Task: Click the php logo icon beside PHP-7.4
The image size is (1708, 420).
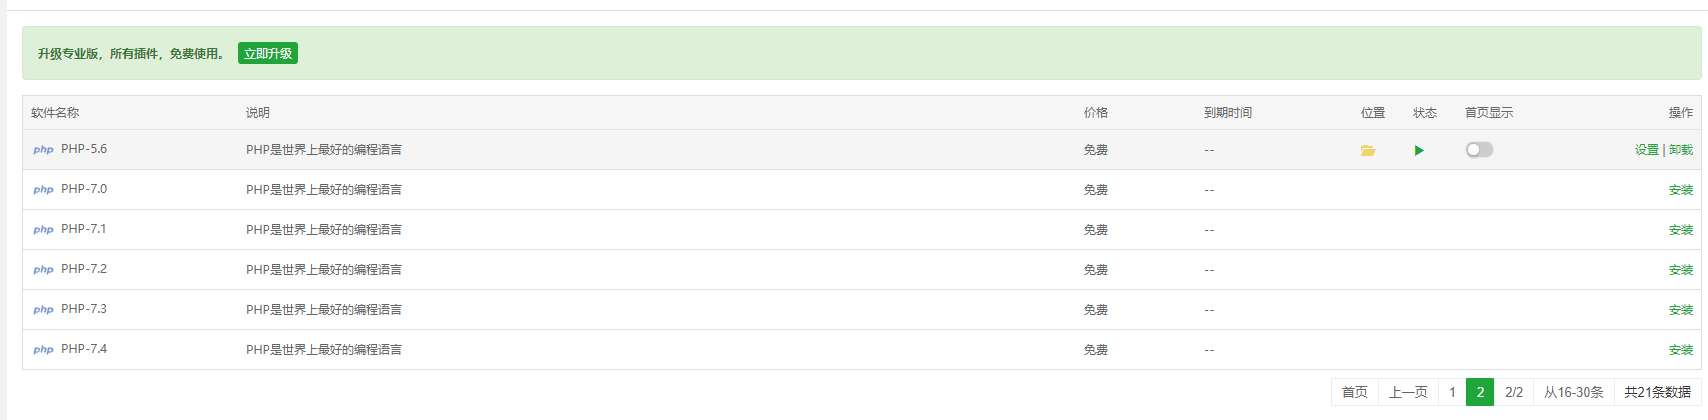Action: point(43,350)
